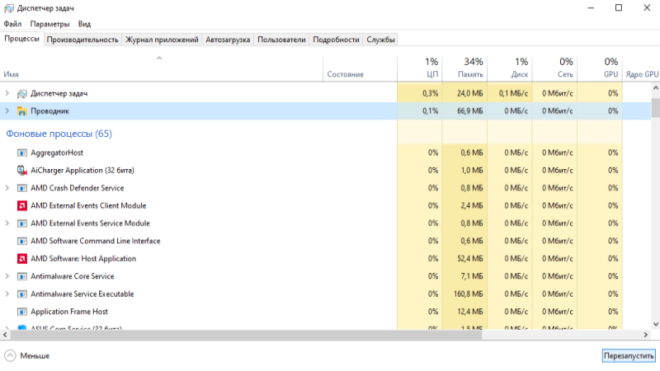Image resolution: width=660 pixels, height=371 pixels.
Task: Sort by the Диск column header
Action: tap(510, 68)
